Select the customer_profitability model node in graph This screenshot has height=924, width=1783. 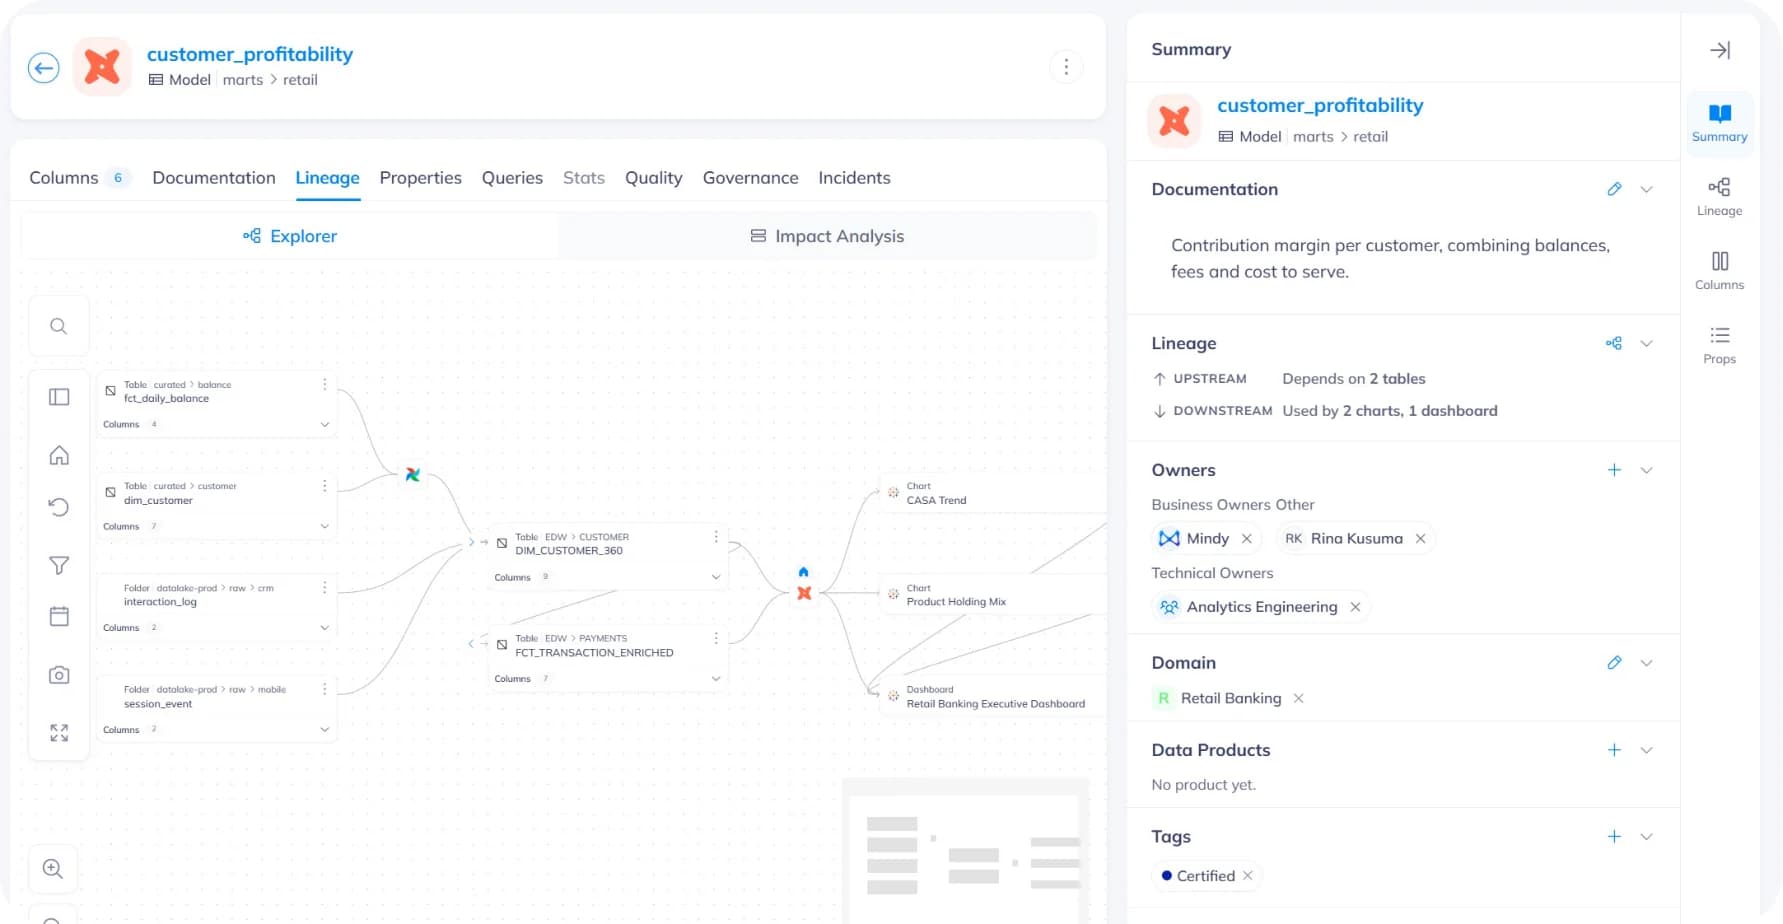pyautogui.click(x=804, y=593)
